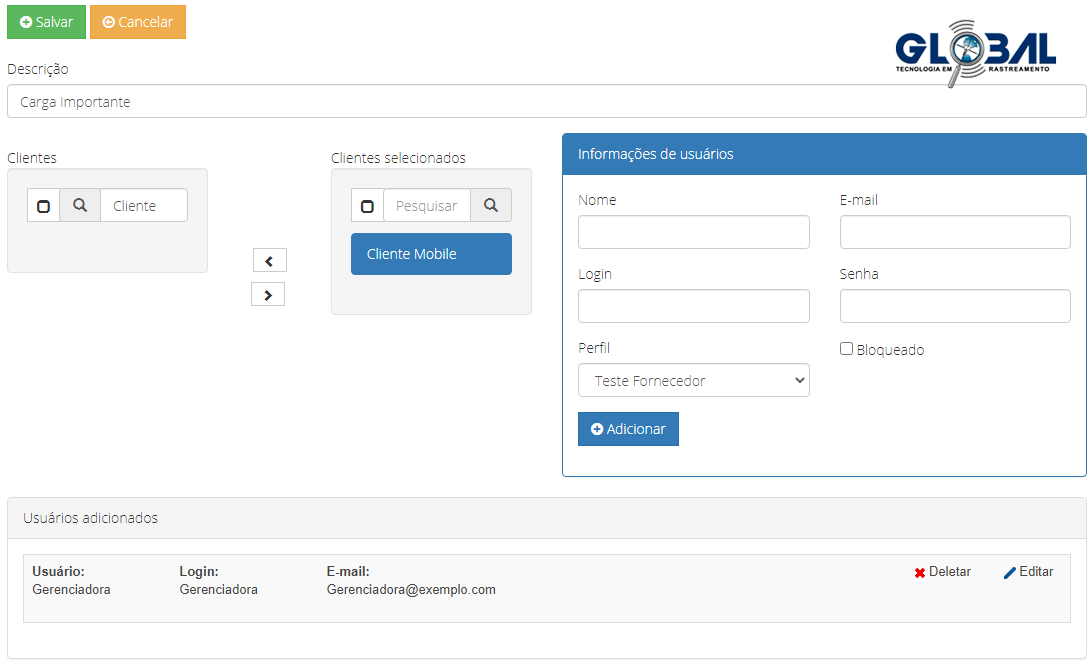
Task: Click the Login input field
Action: (x=693, y=306)
